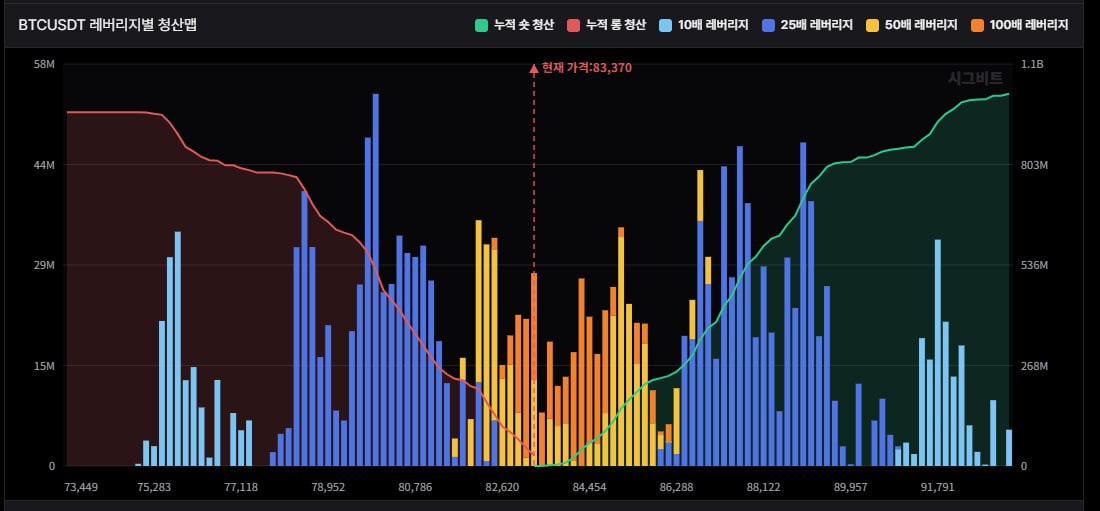Click the 84,454 price axis label
This screenshot has height=511, width=1100.
pyautogui.click(x=589, y=487)
